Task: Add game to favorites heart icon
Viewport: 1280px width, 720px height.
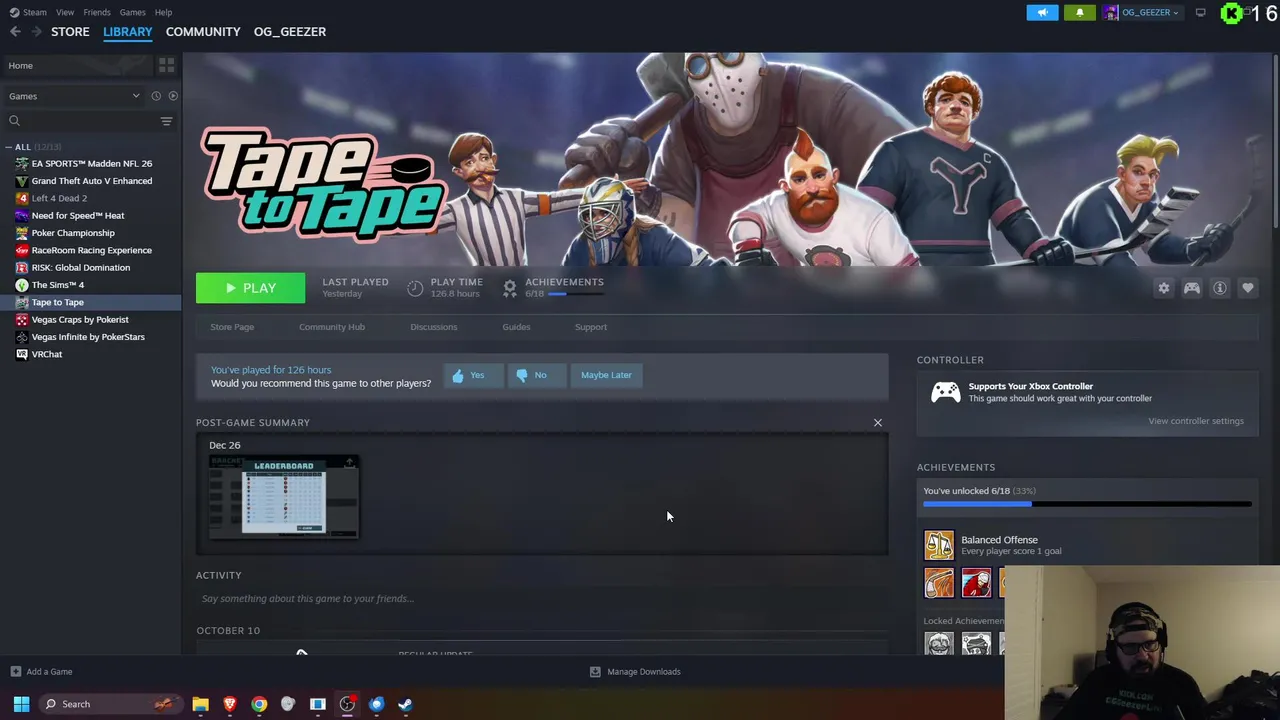Action: (x=1247, y=288)
